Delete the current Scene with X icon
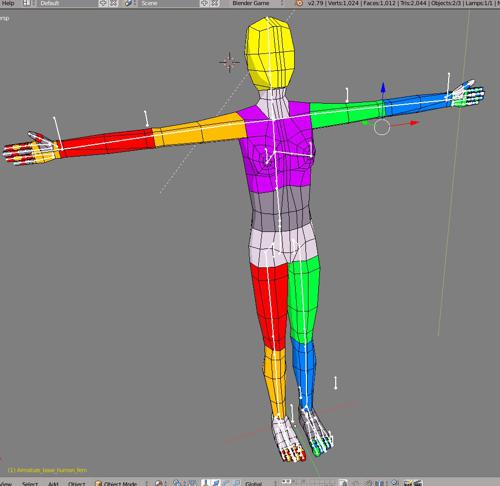Screen dimensions: 500x486 (x=215, y=3)
